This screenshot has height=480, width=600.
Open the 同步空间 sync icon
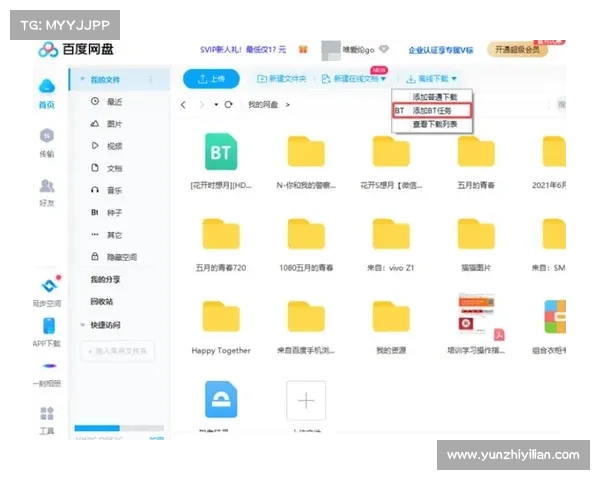tap(49, 286)
